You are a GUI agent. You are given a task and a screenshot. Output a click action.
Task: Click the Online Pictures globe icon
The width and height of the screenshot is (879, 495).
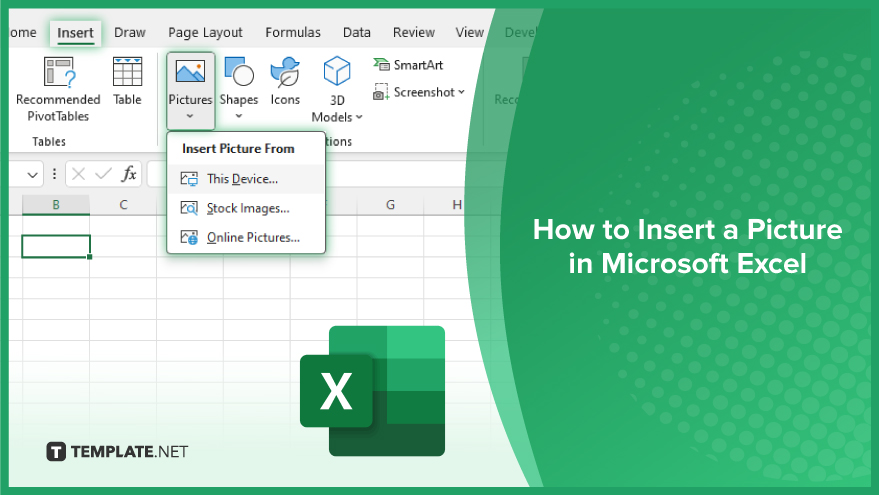click(189, 237)
